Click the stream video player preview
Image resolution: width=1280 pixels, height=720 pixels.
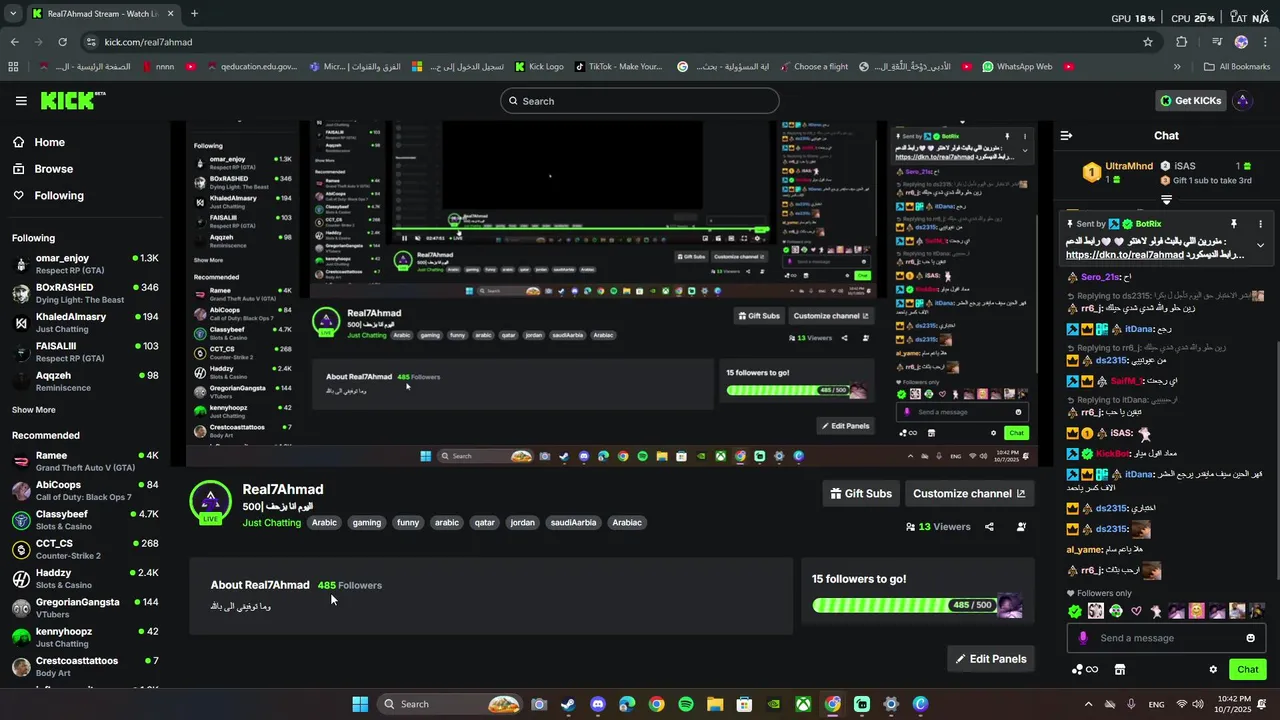(612, 294)
